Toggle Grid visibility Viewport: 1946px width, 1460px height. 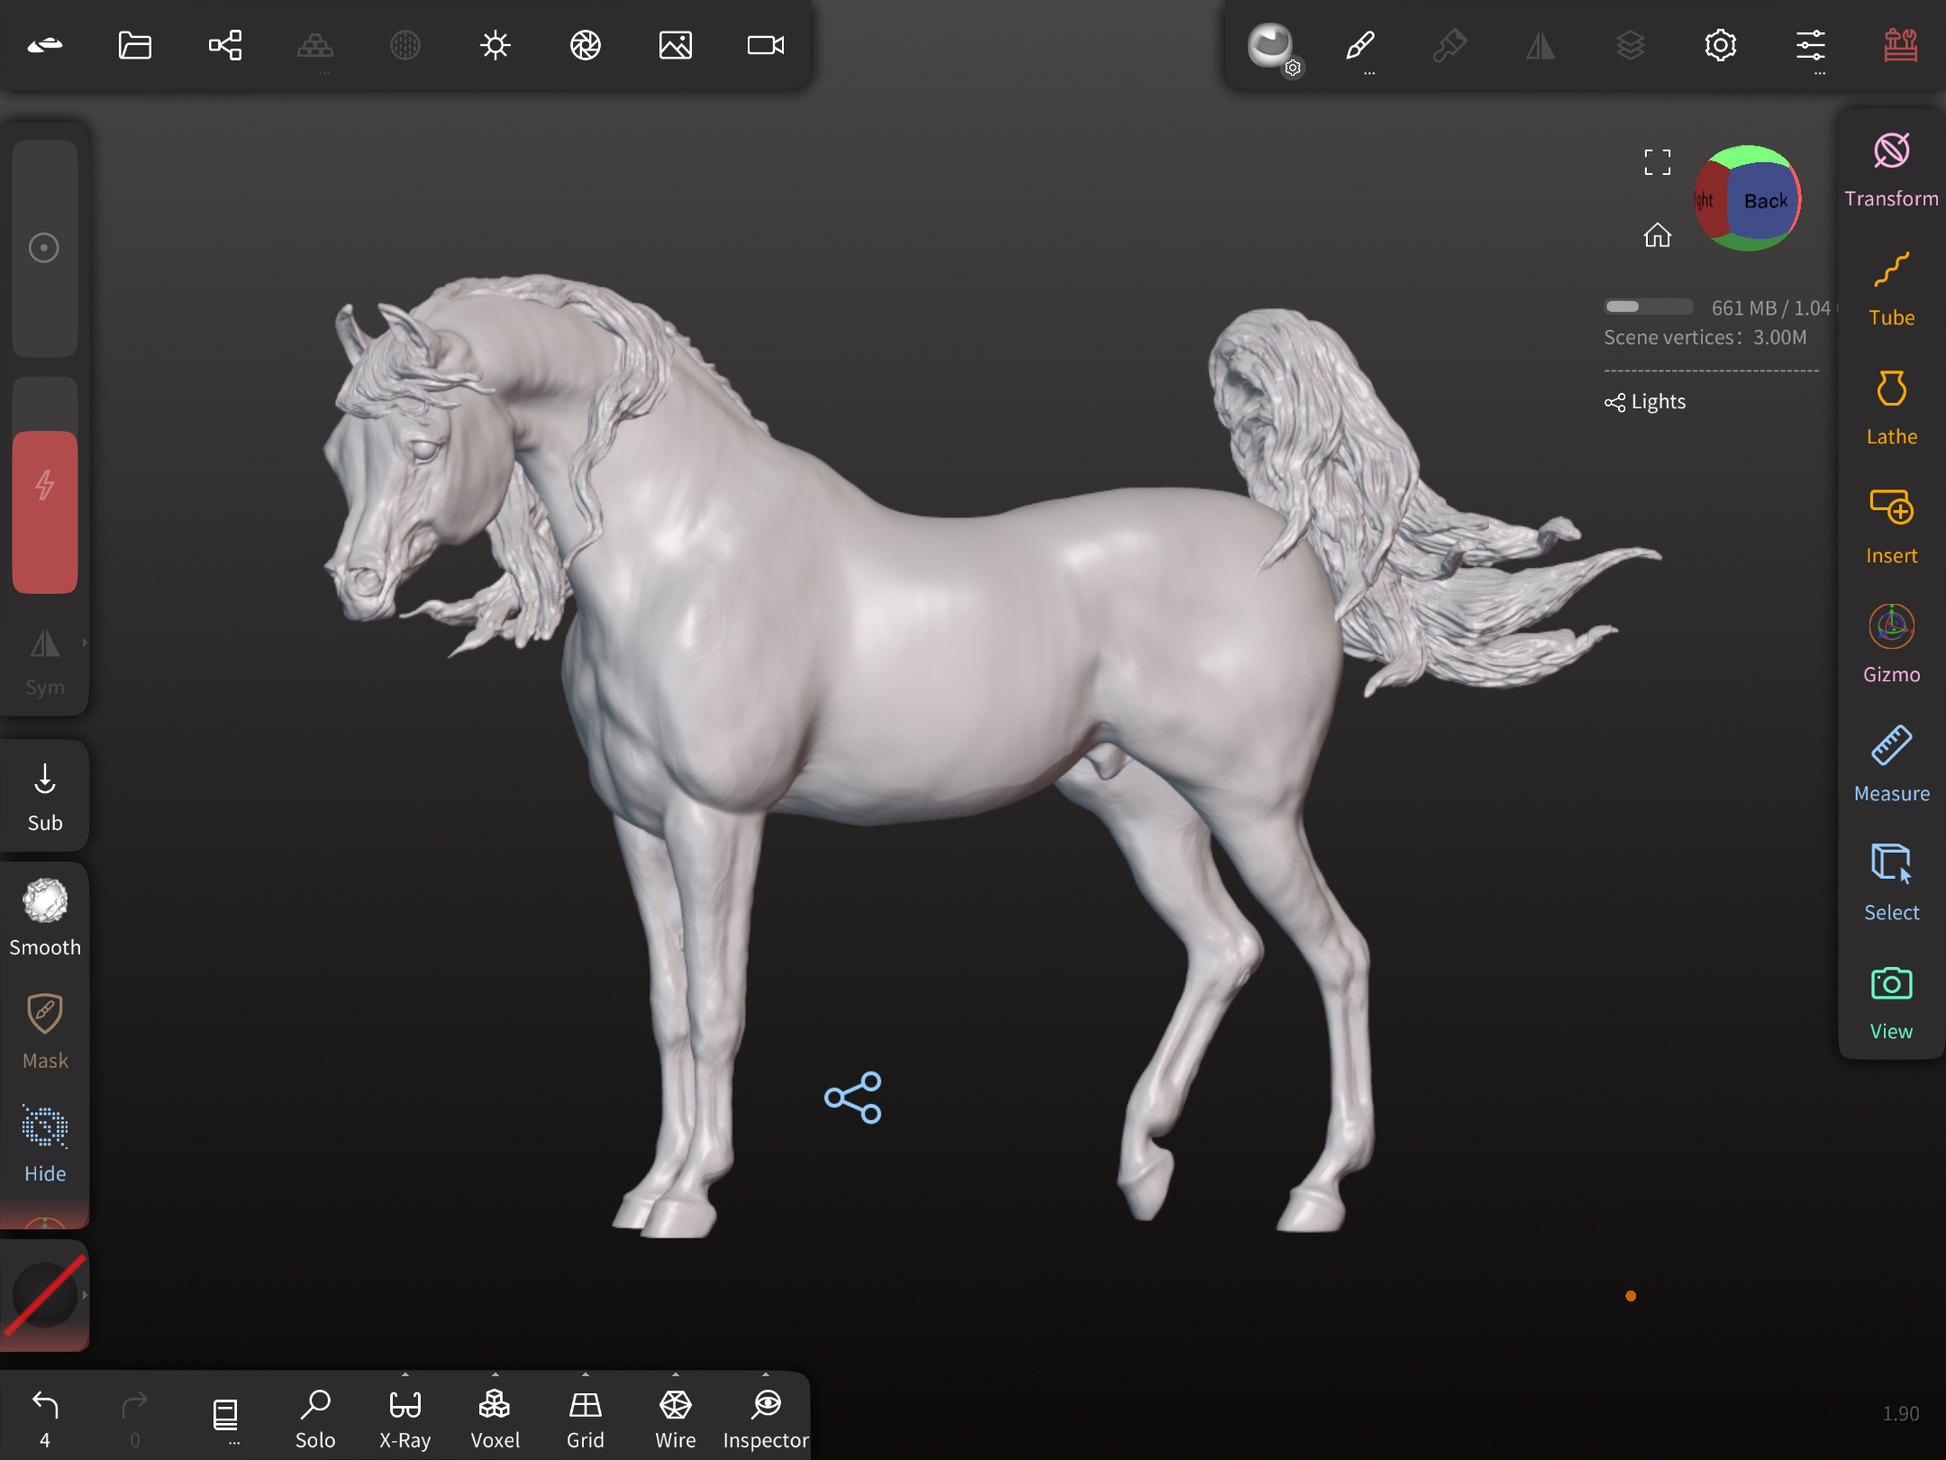point(585,1417)
